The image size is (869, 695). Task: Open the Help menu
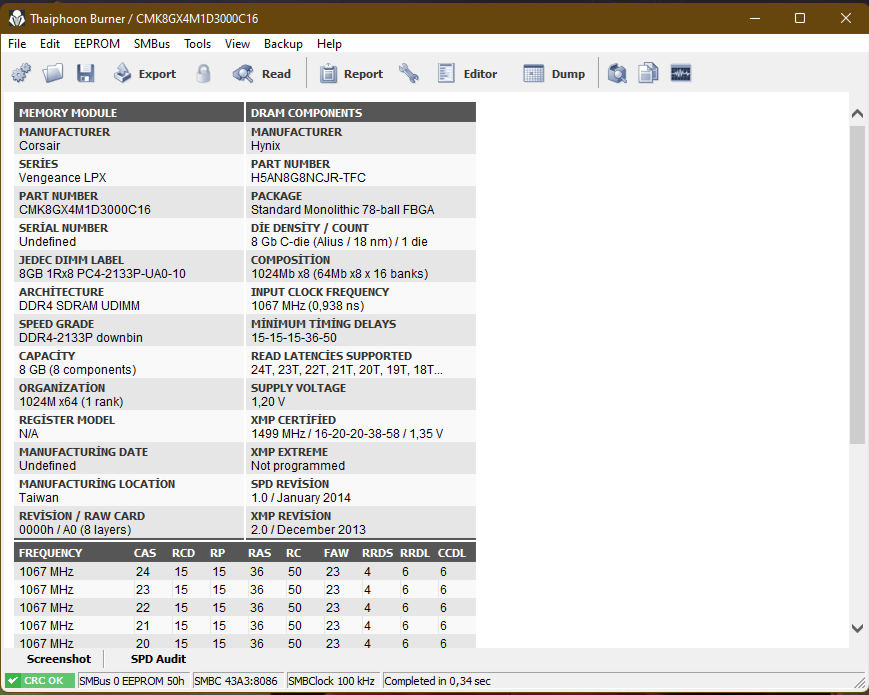(x=329, y=44)
